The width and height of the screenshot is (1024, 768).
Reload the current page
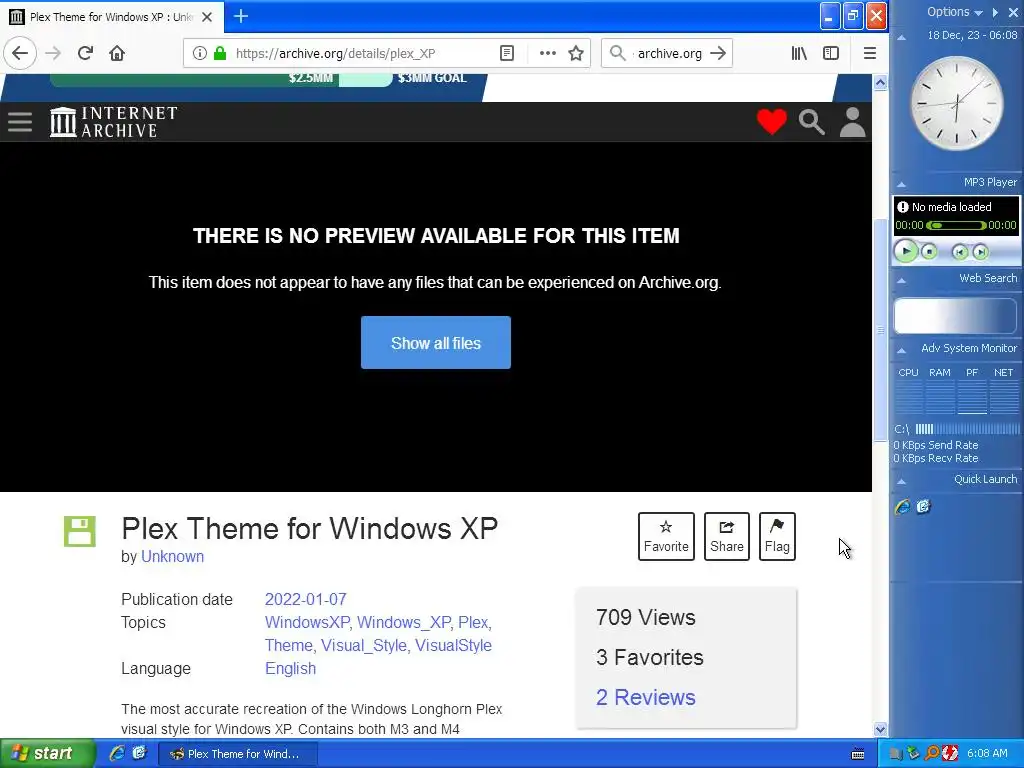(x=85, y=53)
